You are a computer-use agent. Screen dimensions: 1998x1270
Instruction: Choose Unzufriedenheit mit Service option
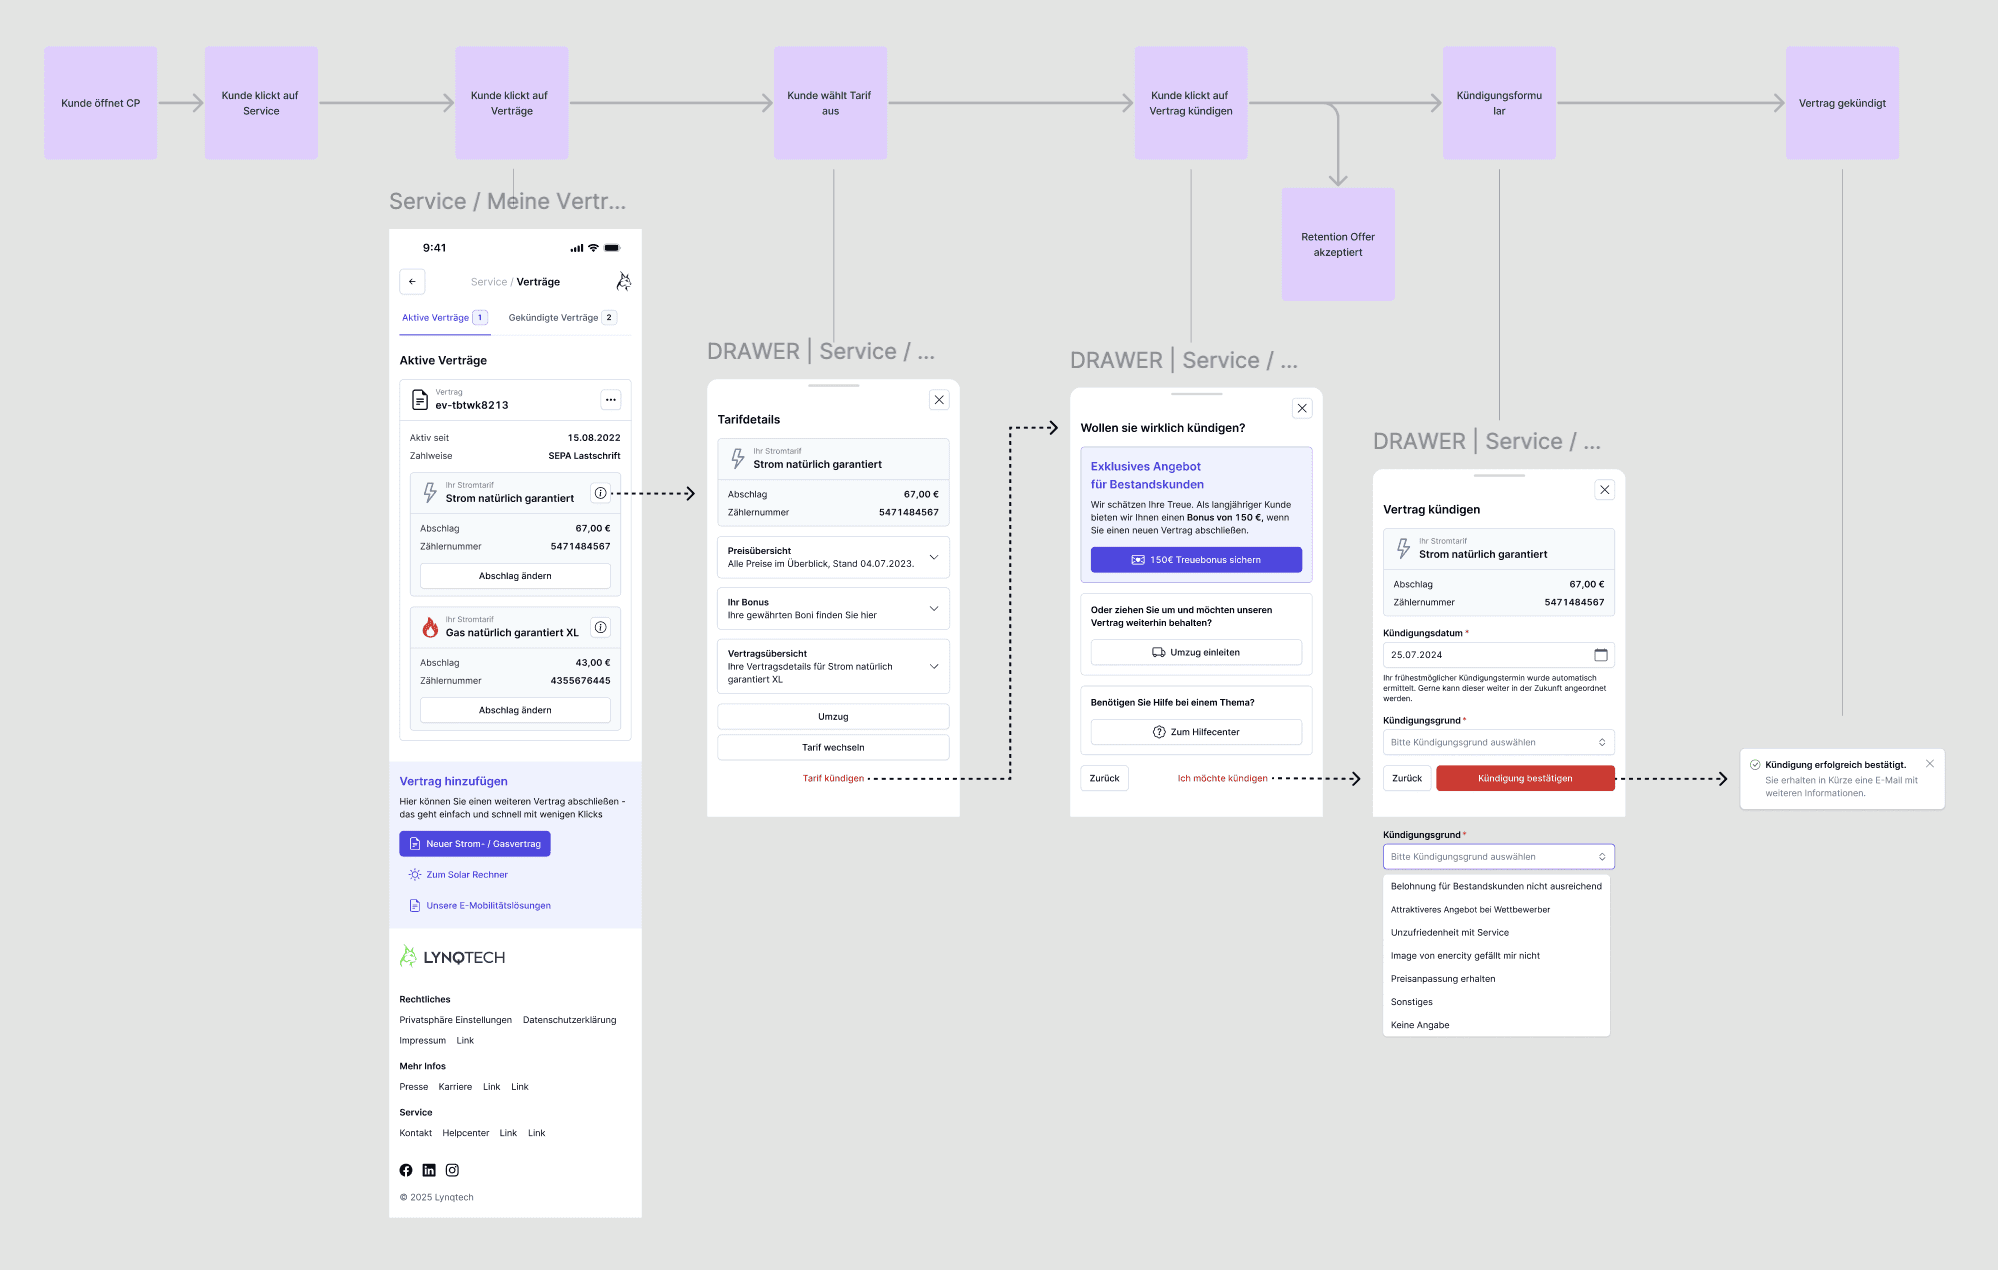1449,932
